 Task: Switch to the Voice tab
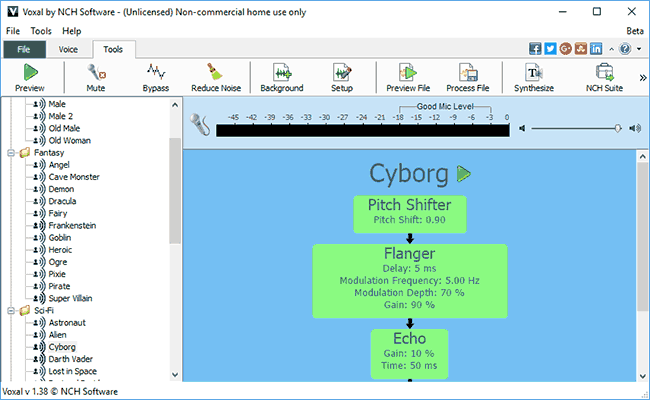tap(68, 49)
